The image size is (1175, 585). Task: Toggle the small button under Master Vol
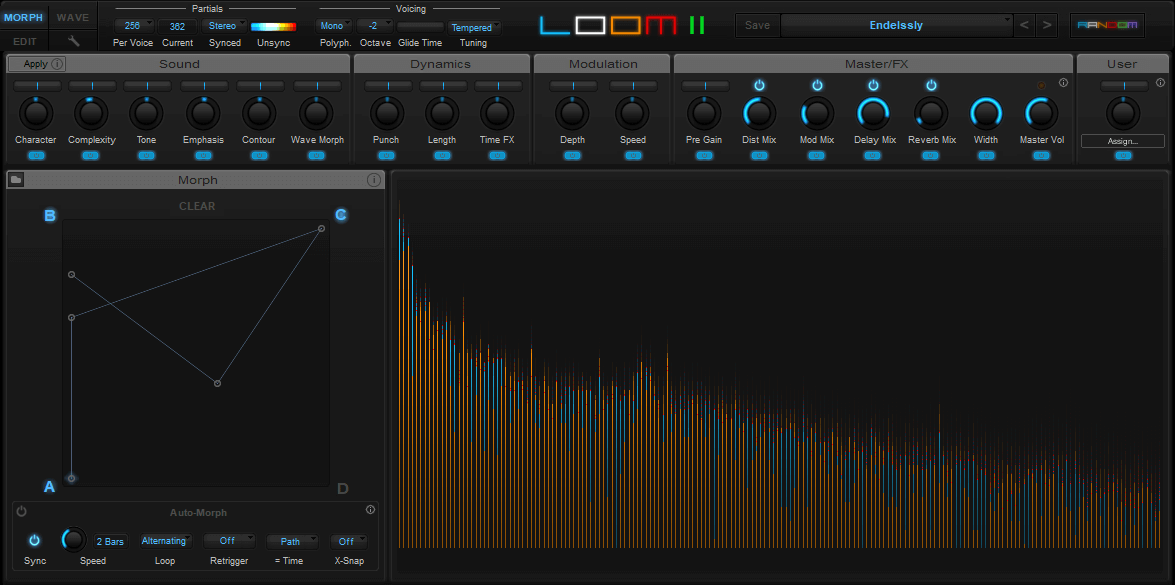tap(1042, 156)
